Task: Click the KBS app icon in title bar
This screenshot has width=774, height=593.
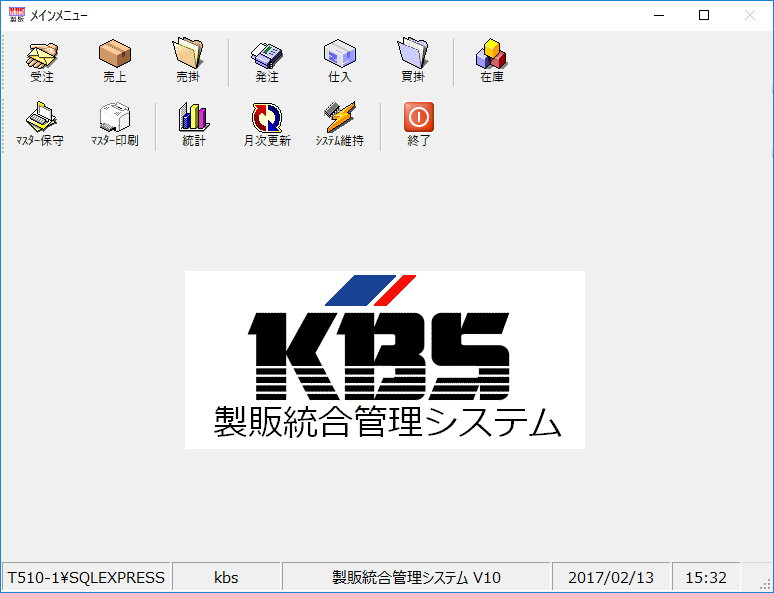Action: coord(17,15)
